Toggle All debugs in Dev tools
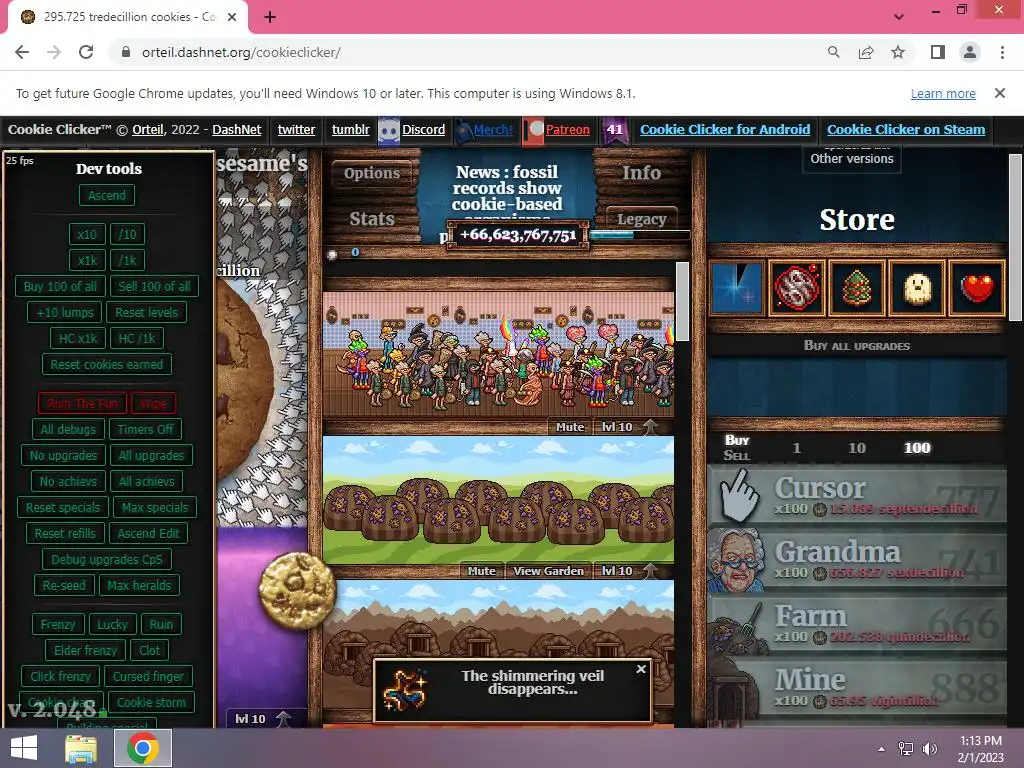This screenshot has height=768, width=1024. coord(68,429)
